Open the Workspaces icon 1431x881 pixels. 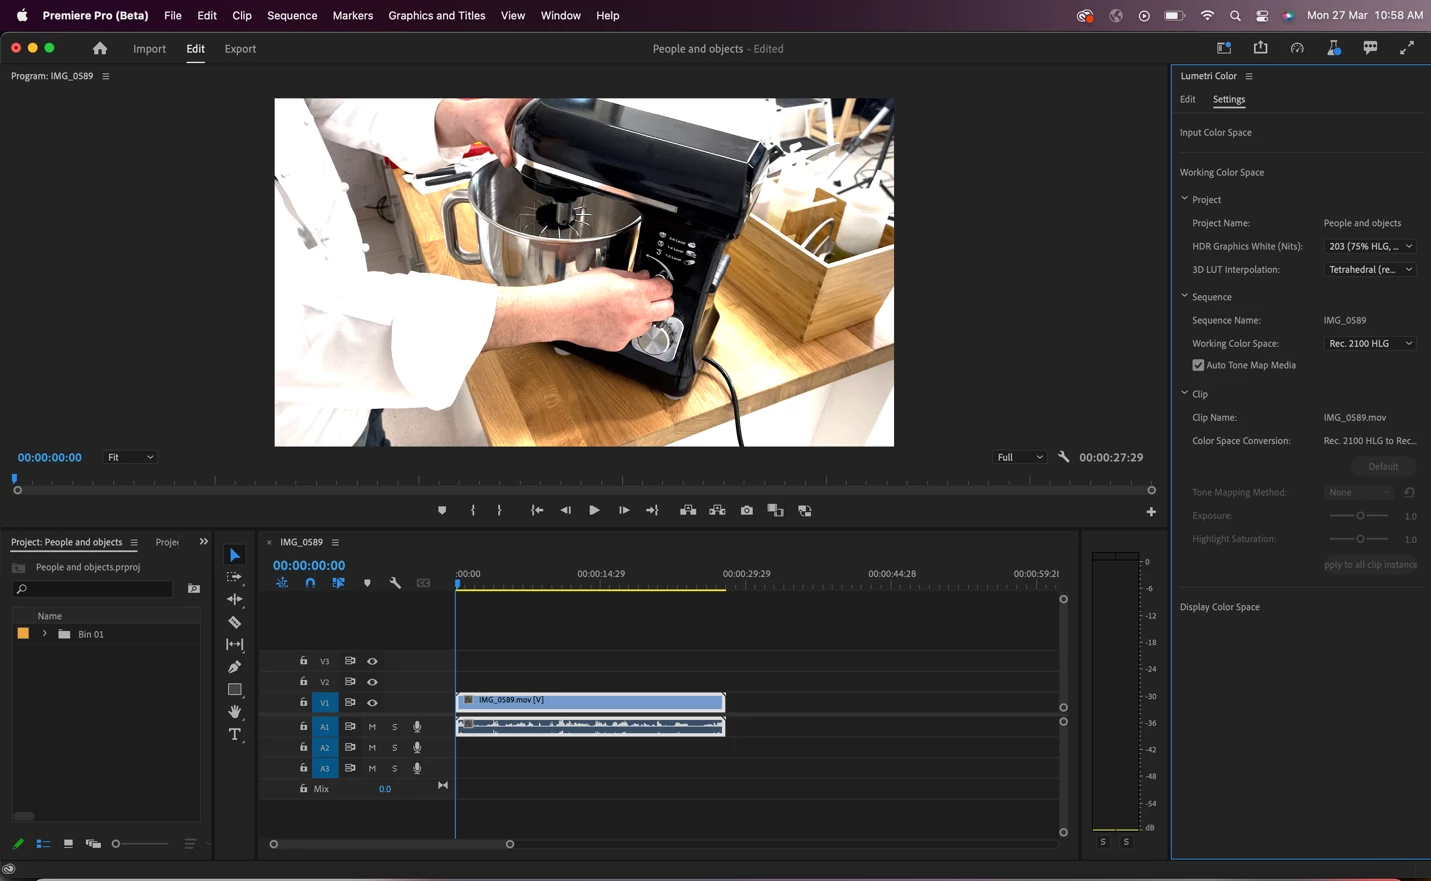click(x=1224, y=48)
